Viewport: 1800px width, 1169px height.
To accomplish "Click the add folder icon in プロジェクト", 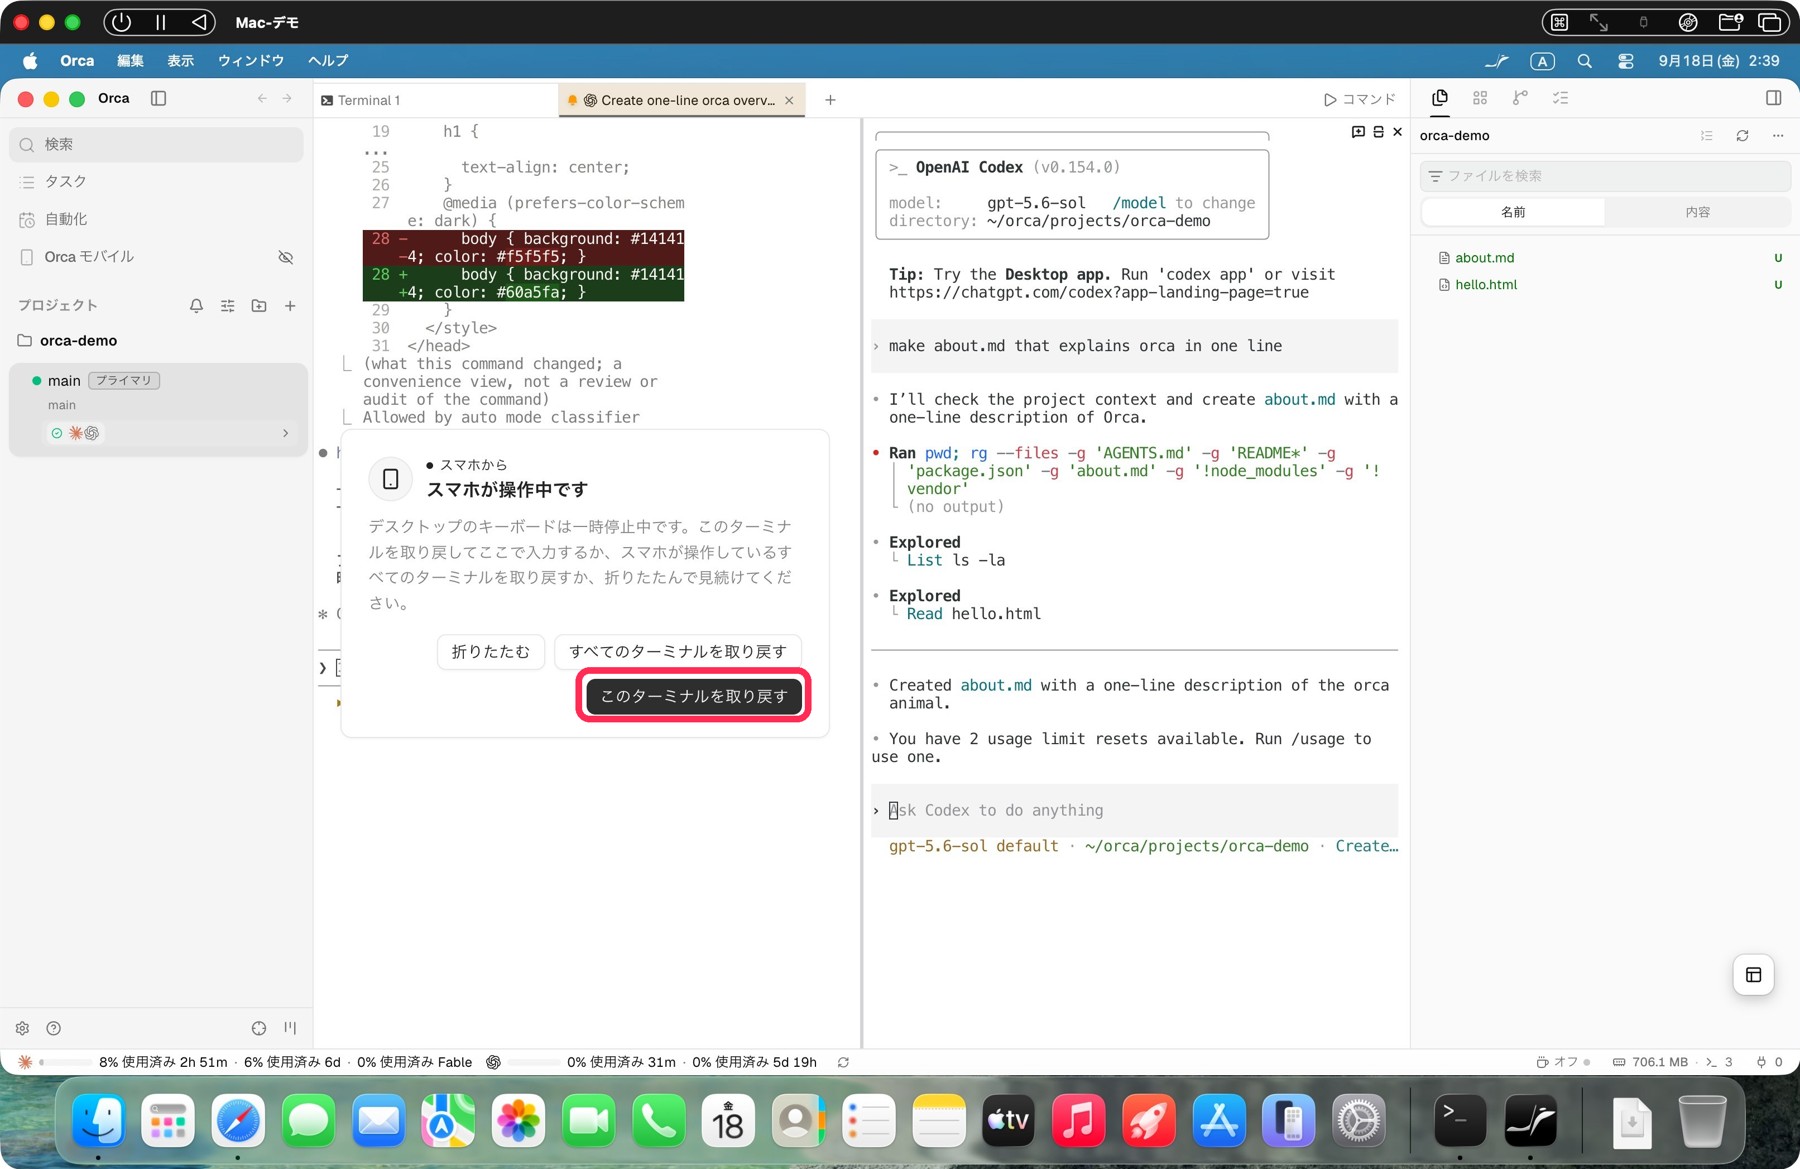I will 259,306.
